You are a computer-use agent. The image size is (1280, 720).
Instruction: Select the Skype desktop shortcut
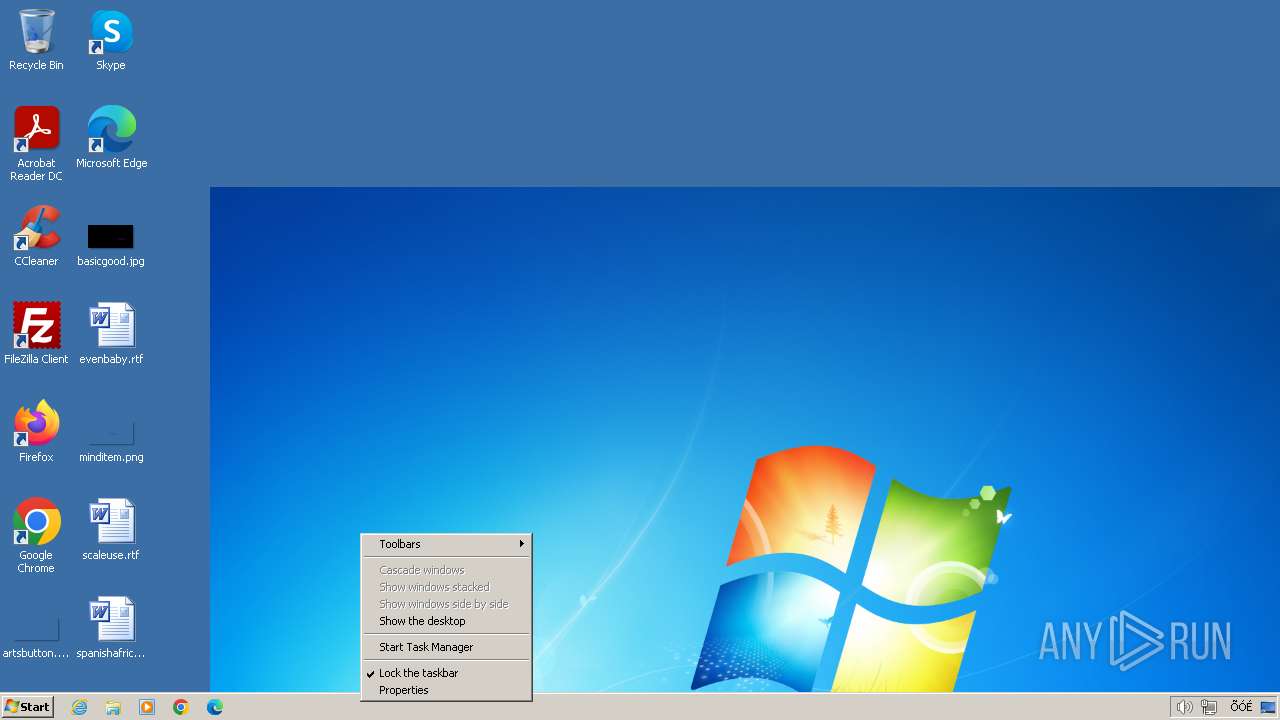pos(111,40)
